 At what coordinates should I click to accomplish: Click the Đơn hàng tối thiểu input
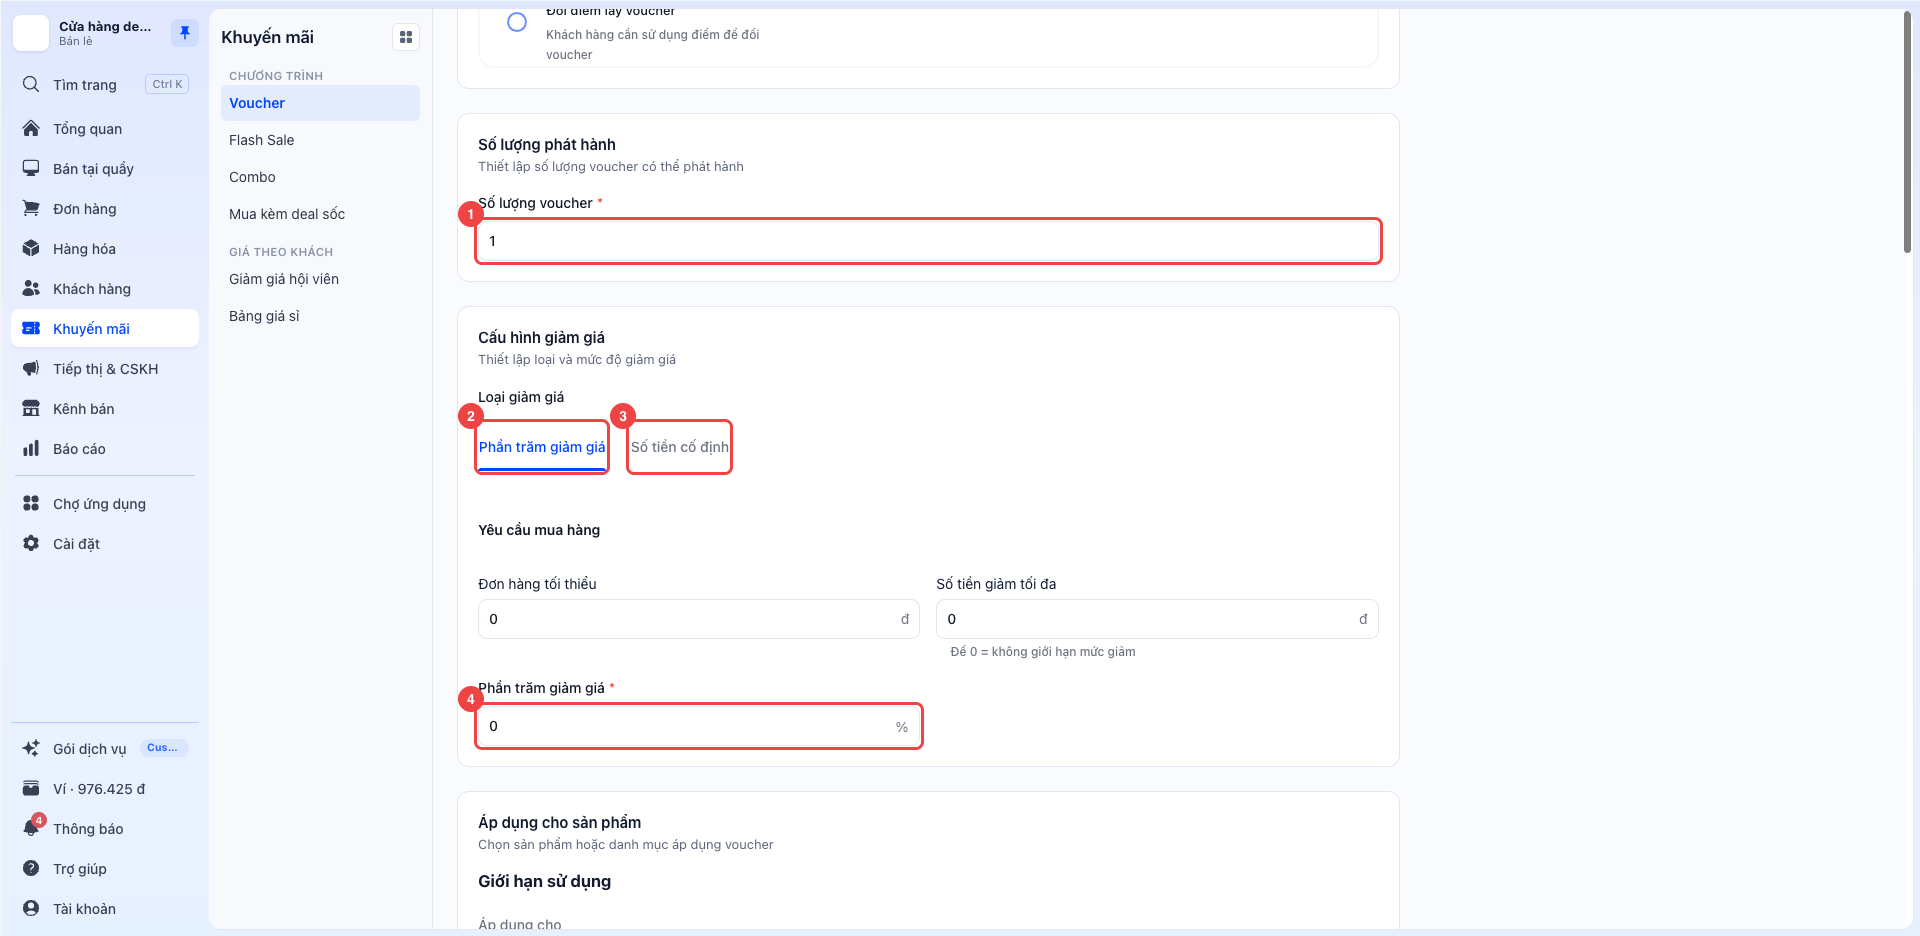[698, 619]
